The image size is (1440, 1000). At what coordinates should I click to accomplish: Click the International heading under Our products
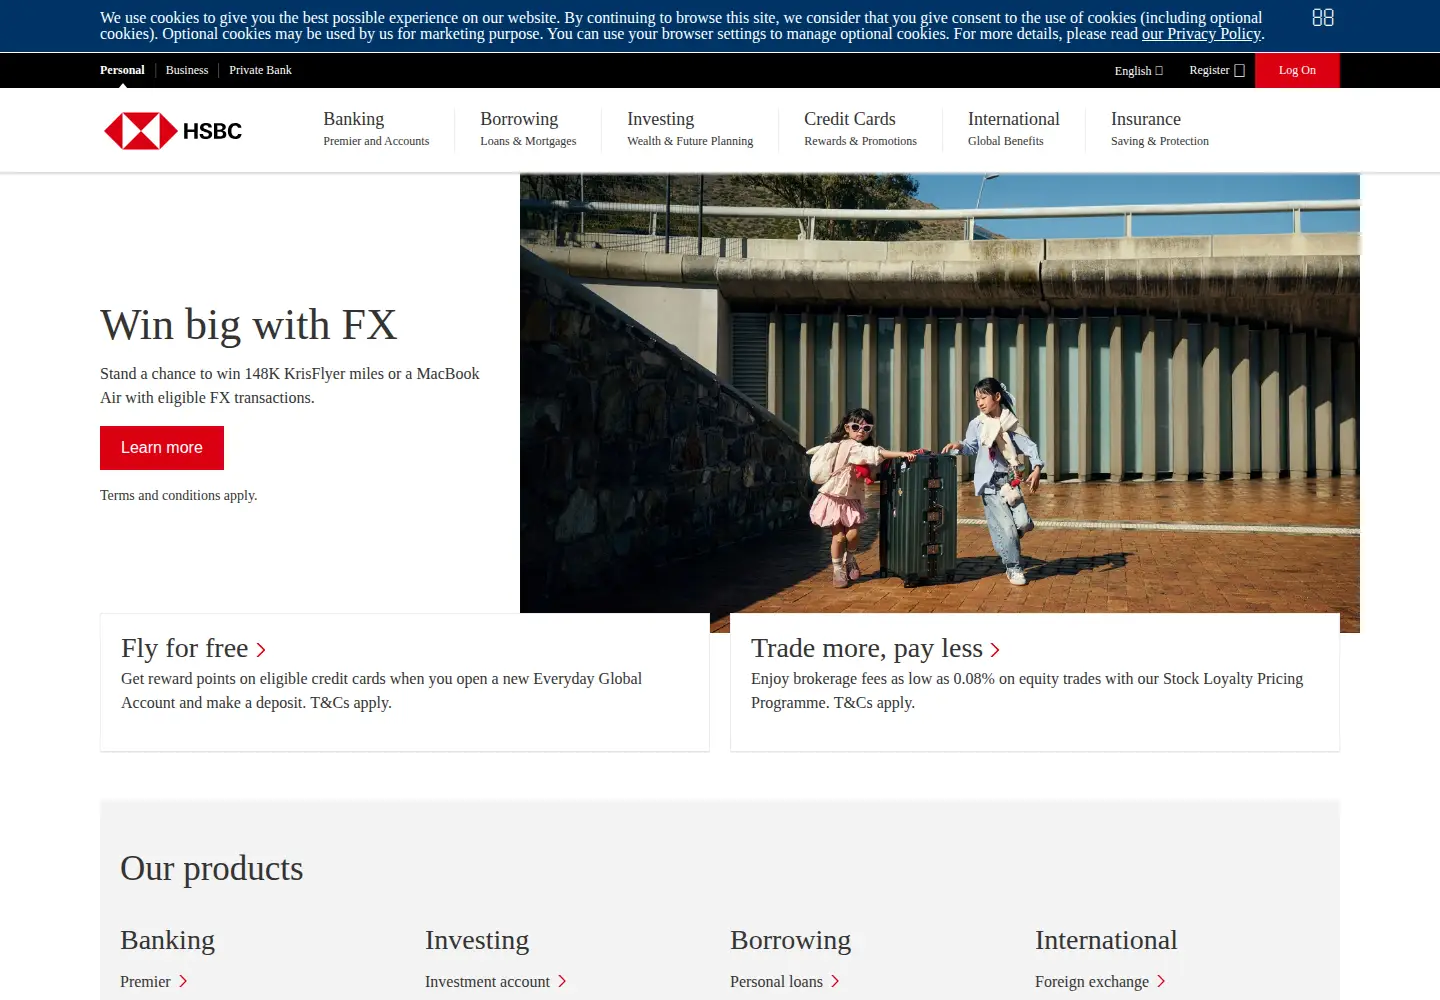coord(1106,940)
